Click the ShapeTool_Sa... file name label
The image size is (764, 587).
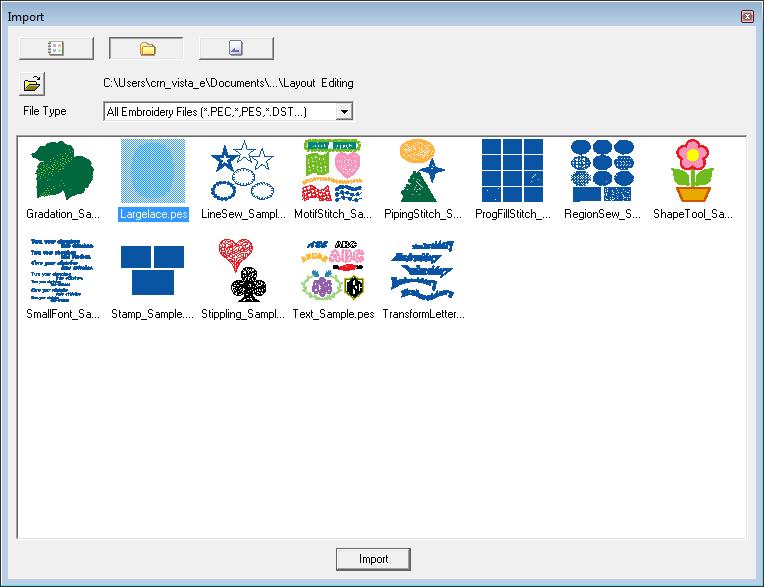click(692, 214)
